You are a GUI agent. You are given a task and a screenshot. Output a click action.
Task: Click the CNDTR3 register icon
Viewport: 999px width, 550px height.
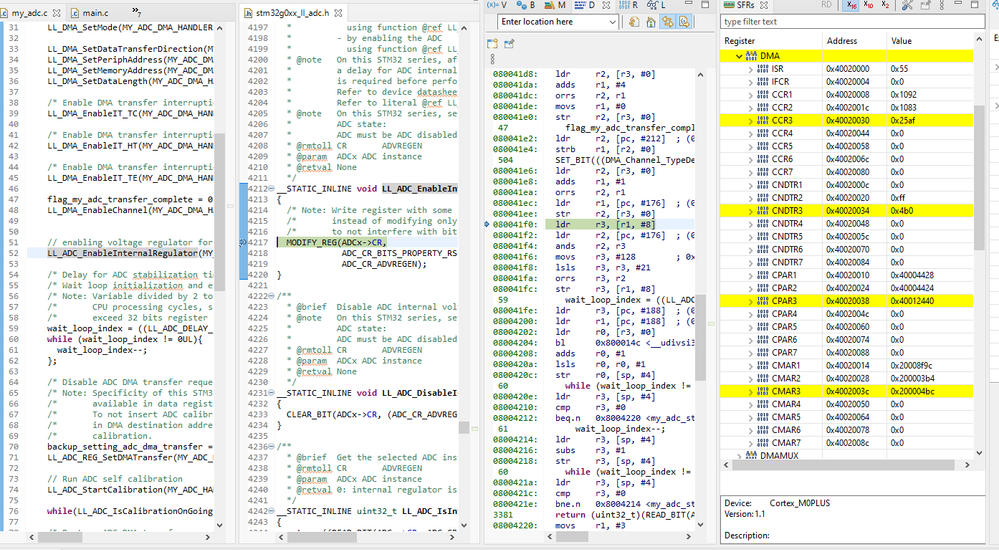763,211
